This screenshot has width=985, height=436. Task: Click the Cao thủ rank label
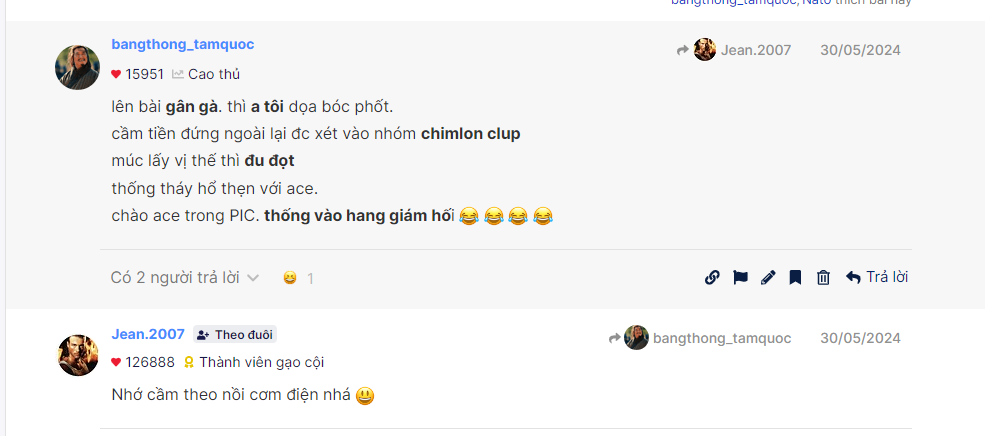pyautogui.click(x=213, y=74)
